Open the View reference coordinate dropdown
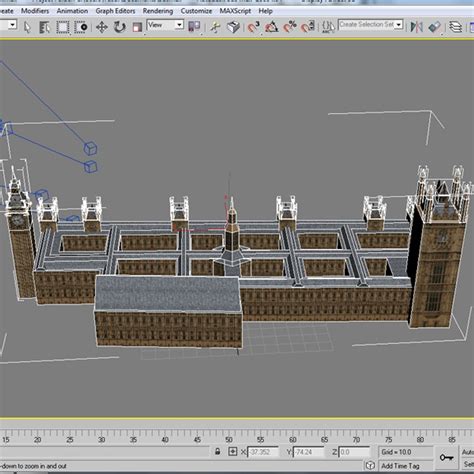474x474 pixels. 165,25
